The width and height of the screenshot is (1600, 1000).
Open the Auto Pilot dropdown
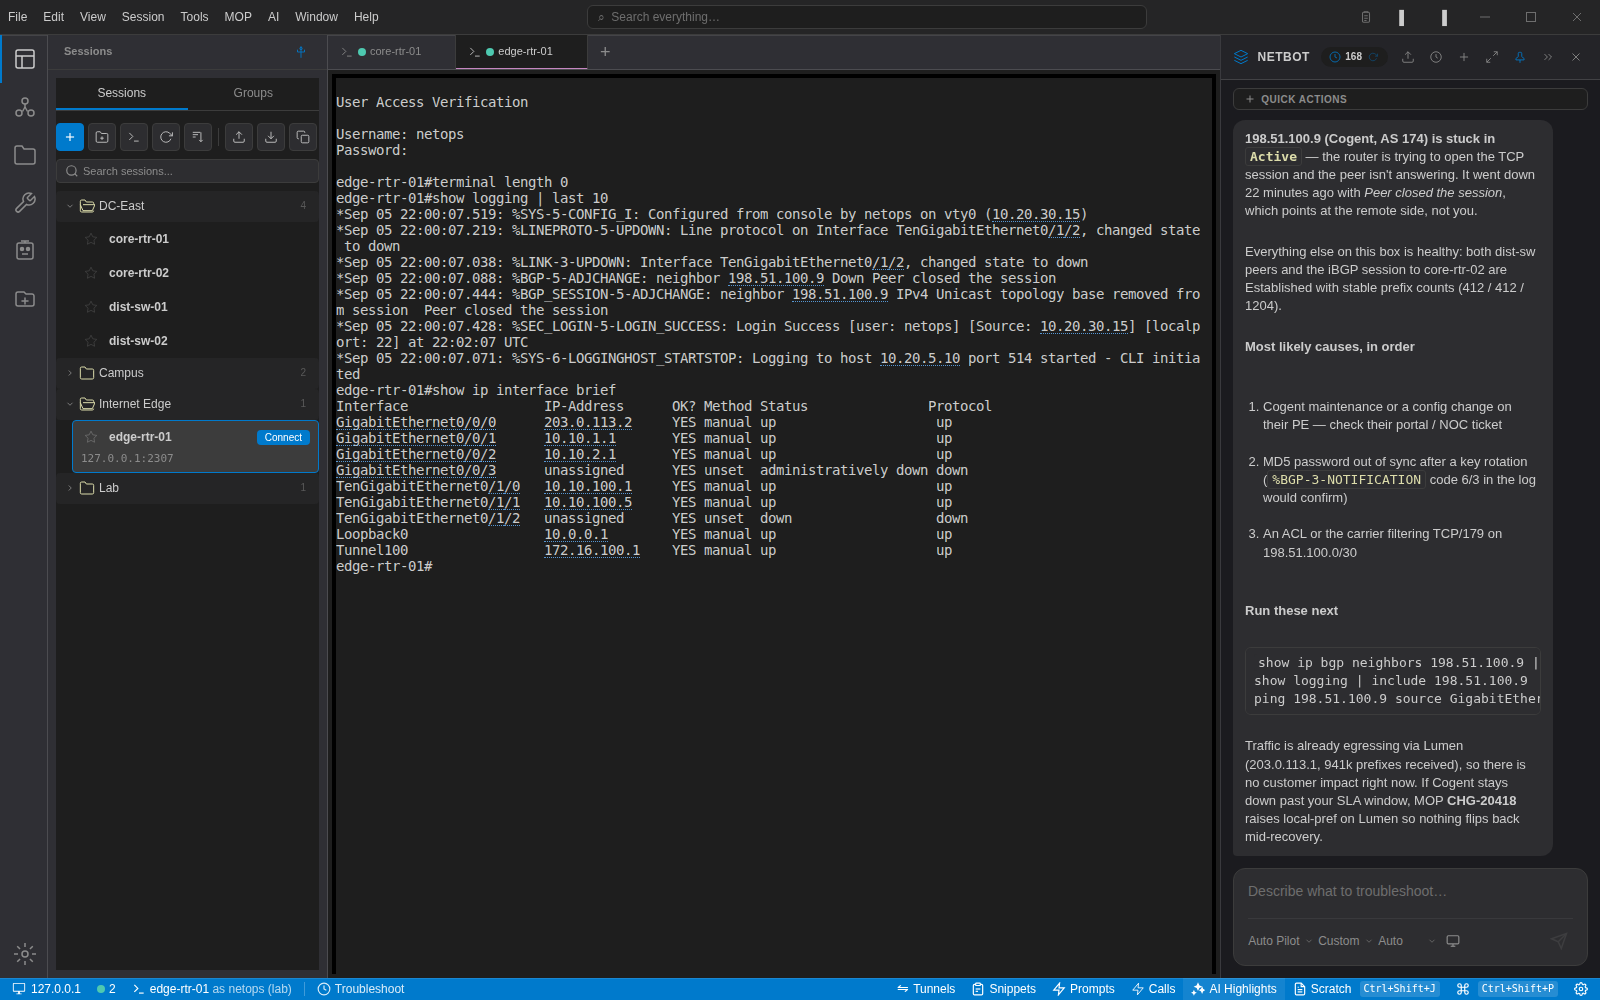click(1279, 941)
